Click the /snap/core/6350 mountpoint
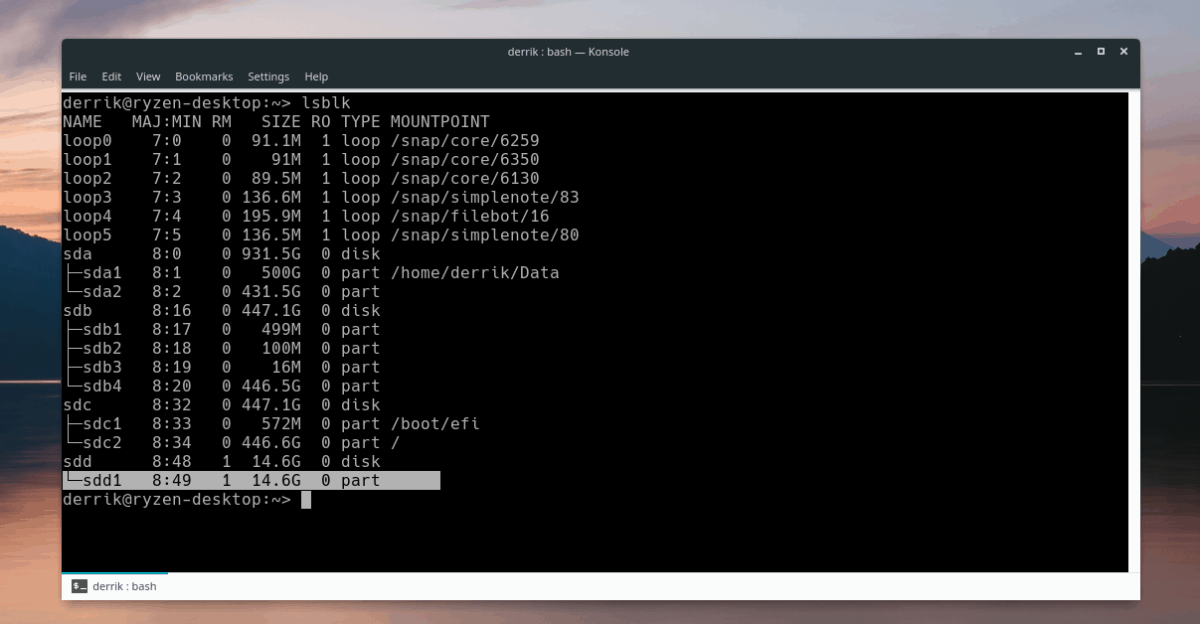The height and width of the screenshot is (624, 1200). point(465,160)
